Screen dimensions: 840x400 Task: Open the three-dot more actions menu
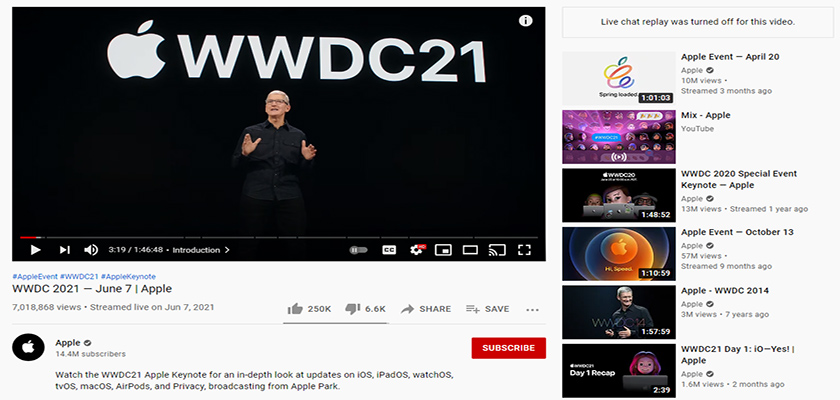(532, 309)
